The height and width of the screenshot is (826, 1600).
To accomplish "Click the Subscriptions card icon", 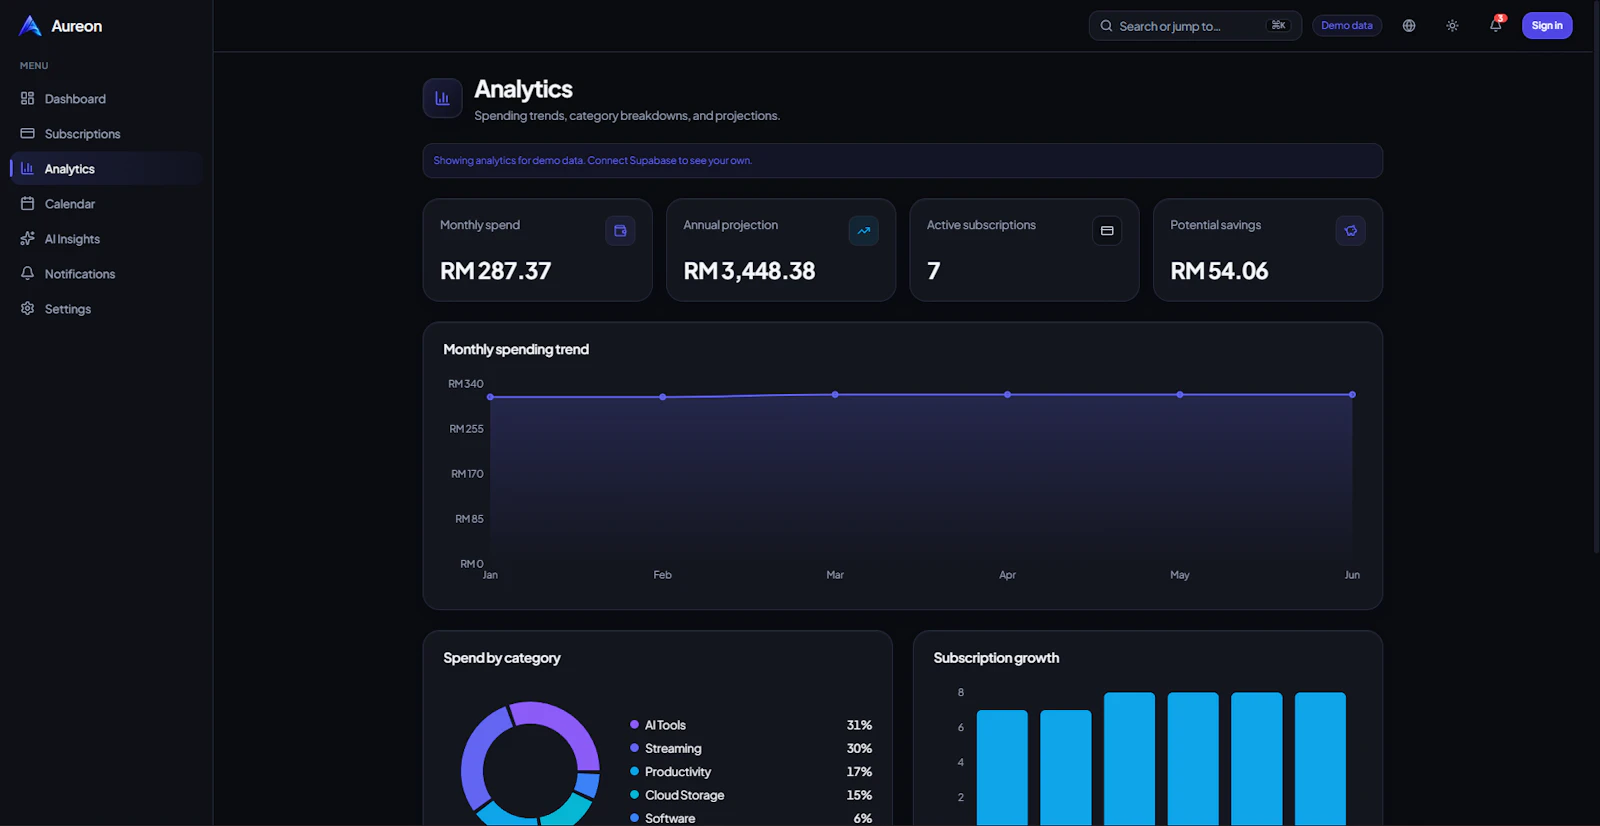I will click(x=27, y=133).
